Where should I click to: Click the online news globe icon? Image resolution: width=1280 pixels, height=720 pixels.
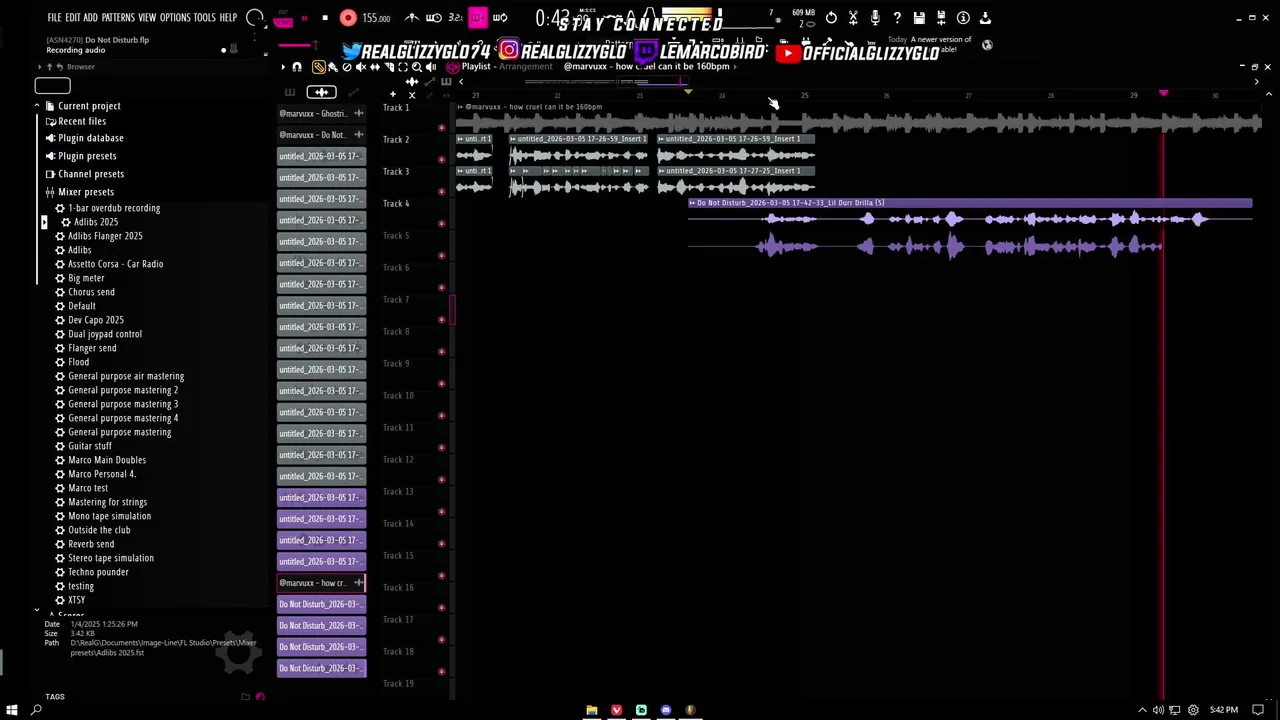pos(987,45)
